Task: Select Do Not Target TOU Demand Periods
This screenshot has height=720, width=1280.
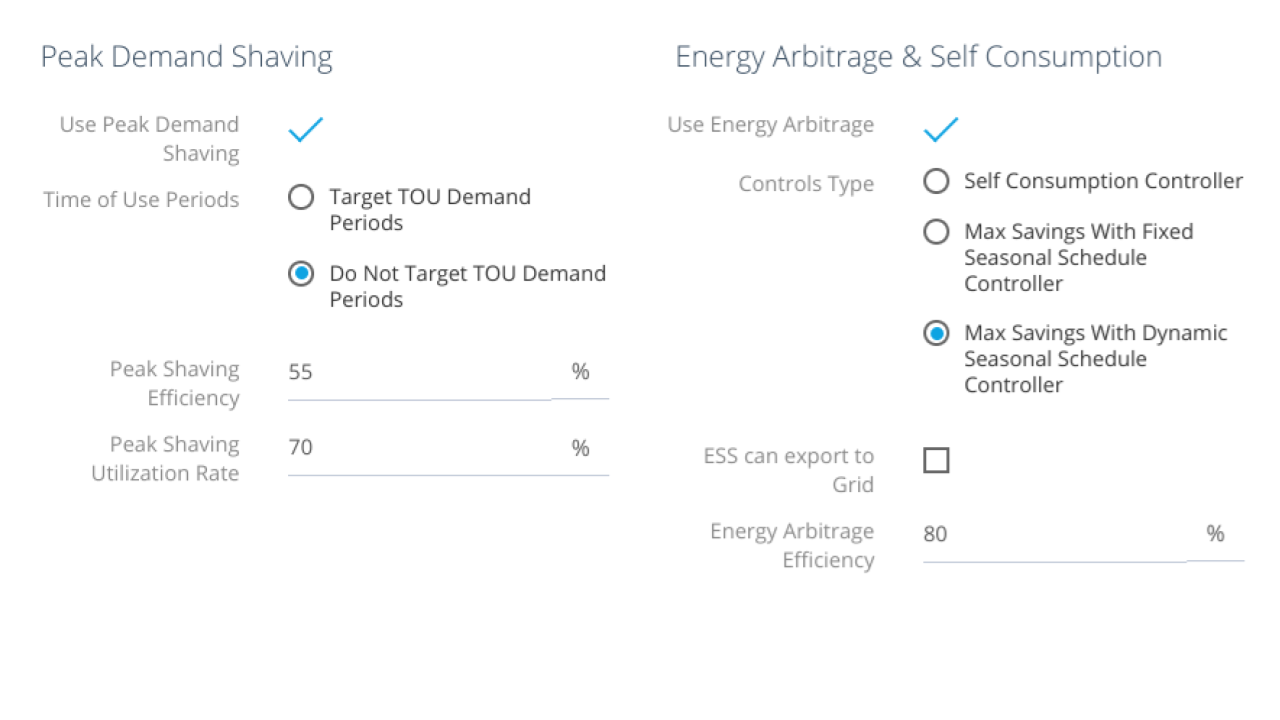Action: (x=301, y=274)
